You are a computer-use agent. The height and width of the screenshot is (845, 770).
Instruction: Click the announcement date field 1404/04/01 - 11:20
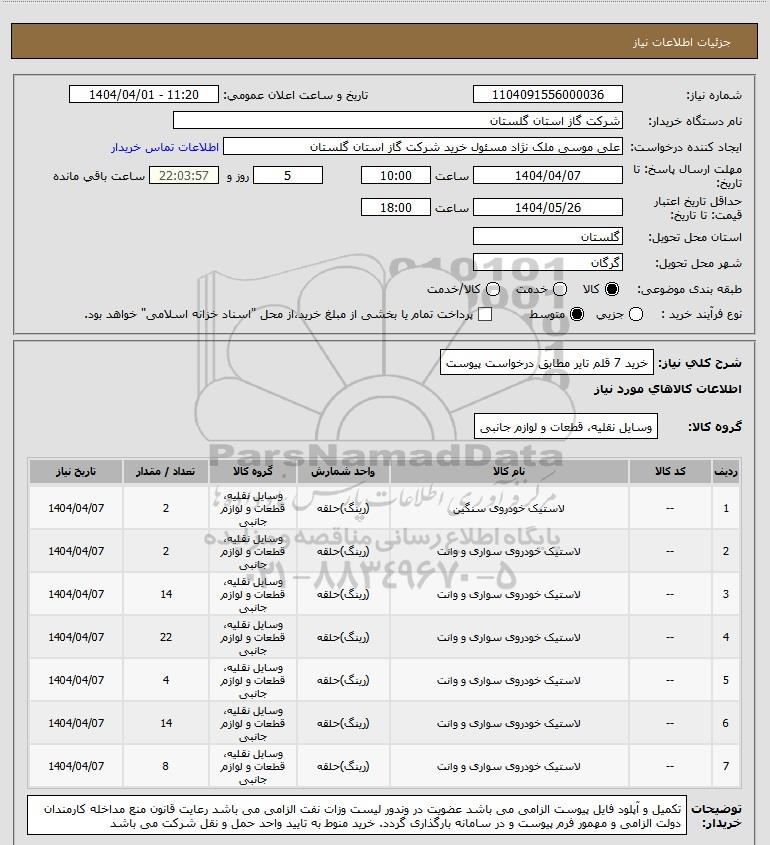pyautogui.click(x=144, y=94)
